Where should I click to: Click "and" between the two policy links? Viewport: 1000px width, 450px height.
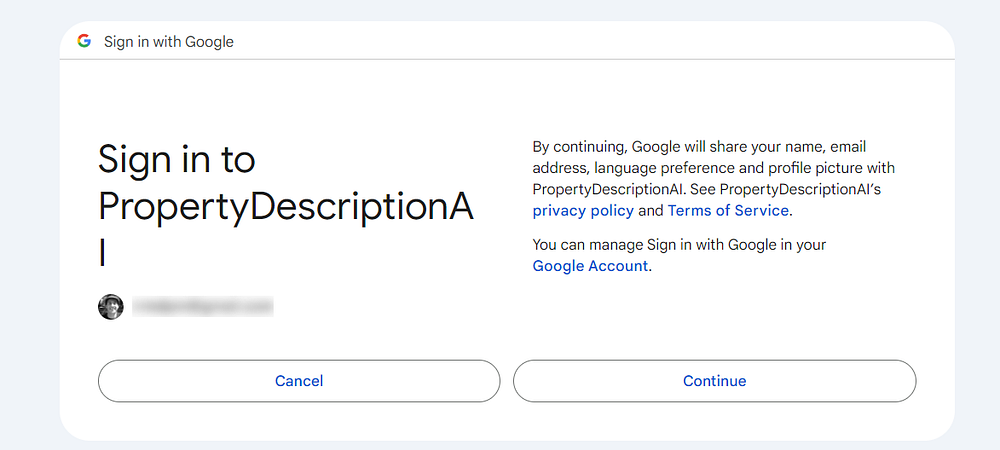tap(651, 210)
